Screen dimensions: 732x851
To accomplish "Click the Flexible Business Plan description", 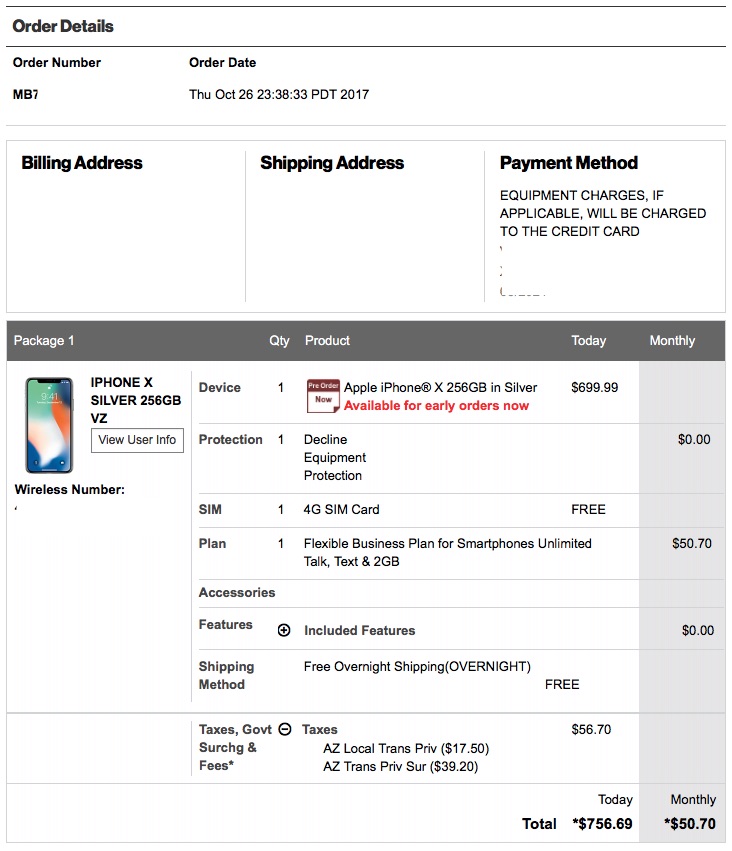I will pyautogui.click(x=448, y=552).
